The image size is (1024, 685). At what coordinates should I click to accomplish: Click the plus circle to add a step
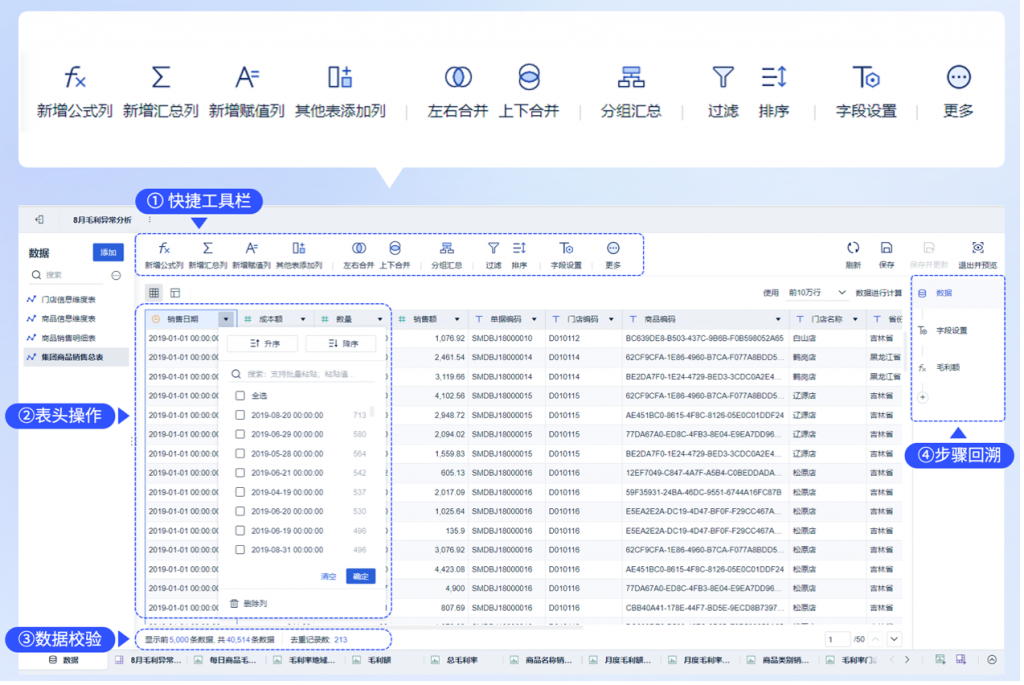[x=923, y=398]
